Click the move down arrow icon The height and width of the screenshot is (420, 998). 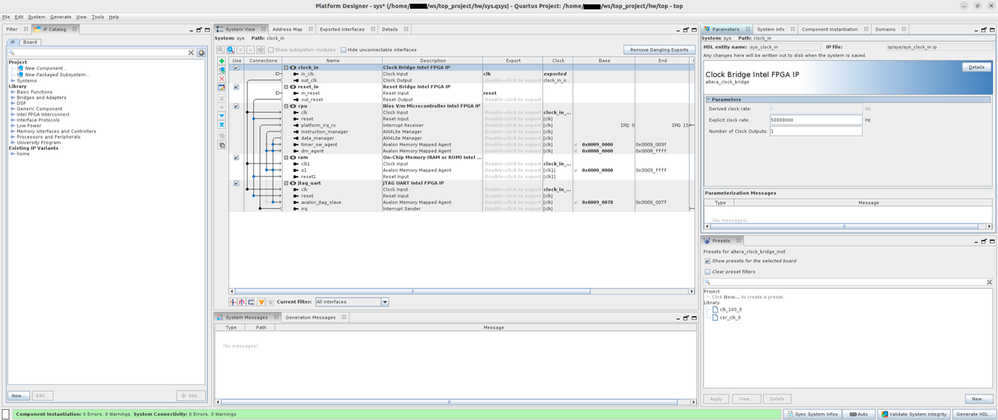(x=222, y=116)
